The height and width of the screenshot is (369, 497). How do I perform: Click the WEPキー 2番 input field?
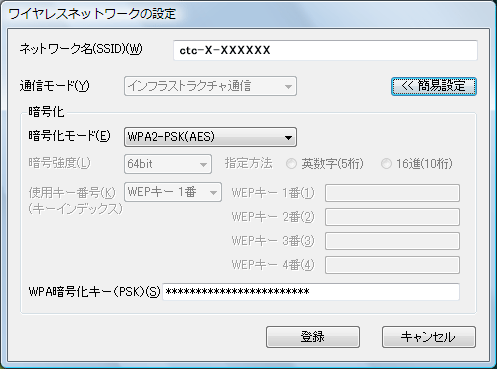pyautogui.click(x=392, y=217)
